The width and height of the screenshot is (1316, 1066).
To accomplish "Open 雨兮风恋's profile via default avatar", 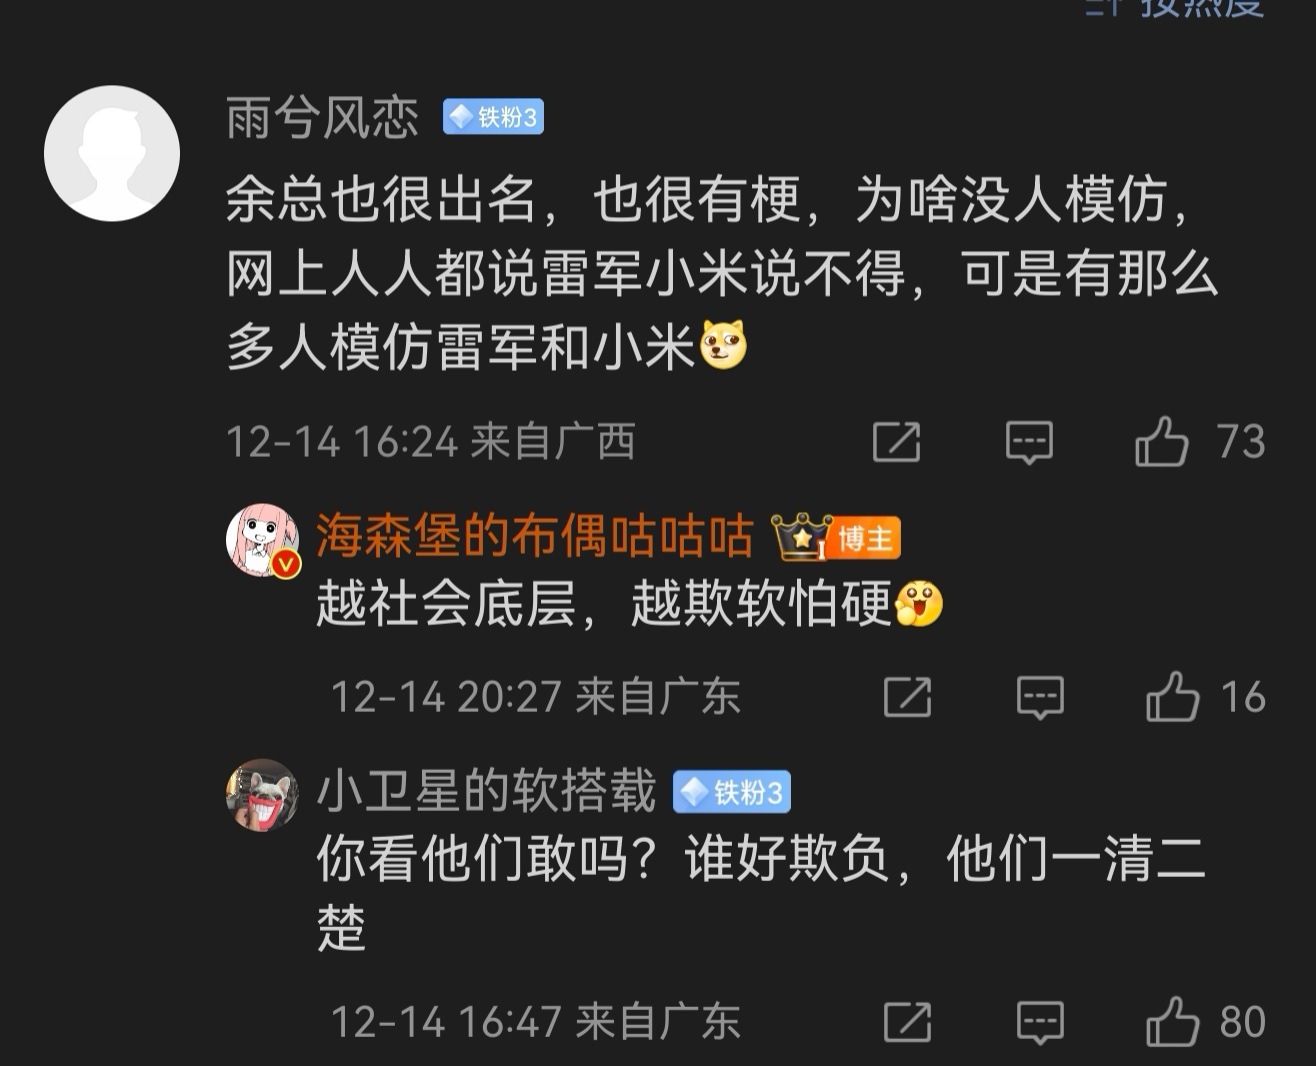I will (112, 153).
